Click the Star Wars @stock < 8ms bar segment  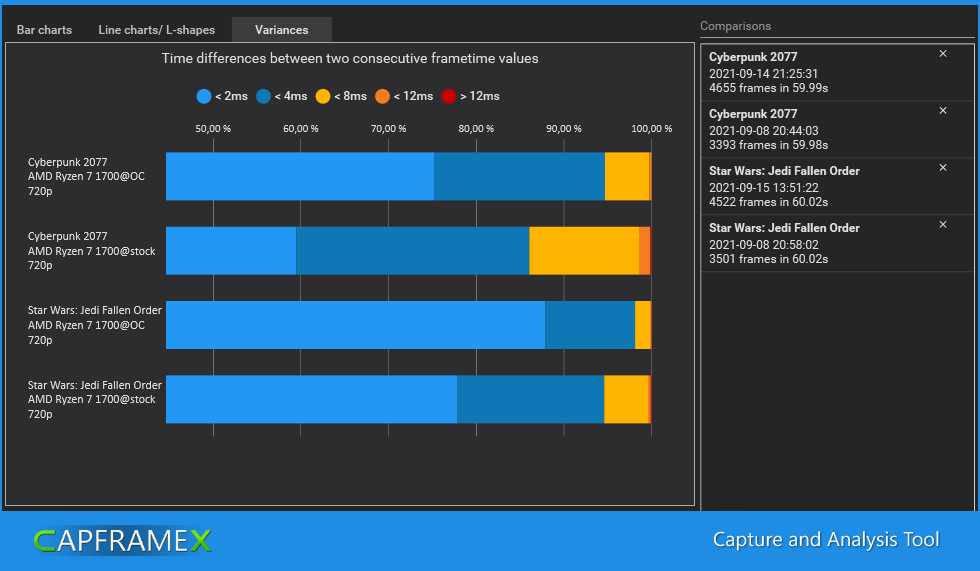point(626,399)
